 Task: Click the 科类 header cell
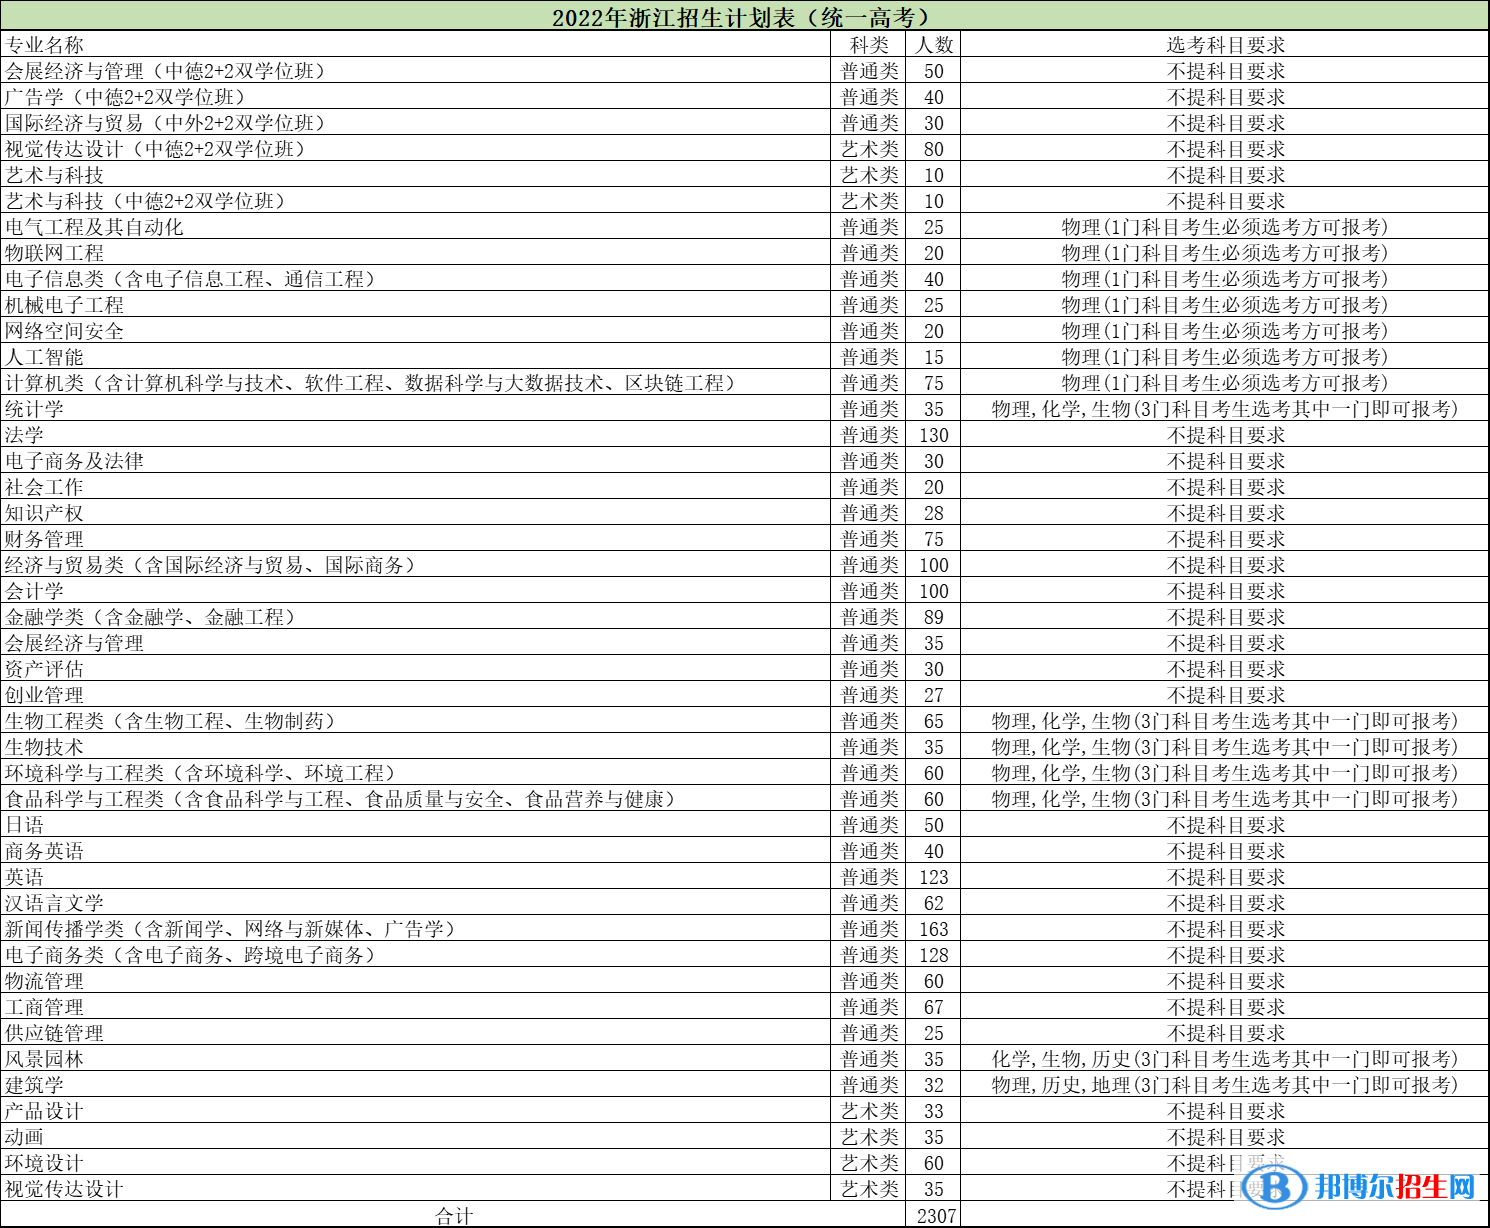(x=869, y=44)
